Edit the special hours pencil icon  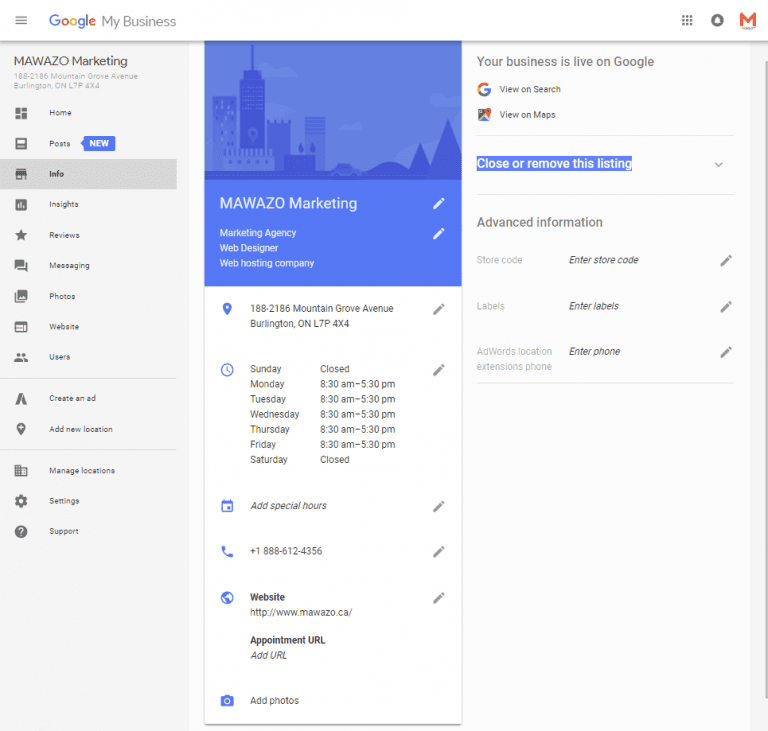(438, 507)
